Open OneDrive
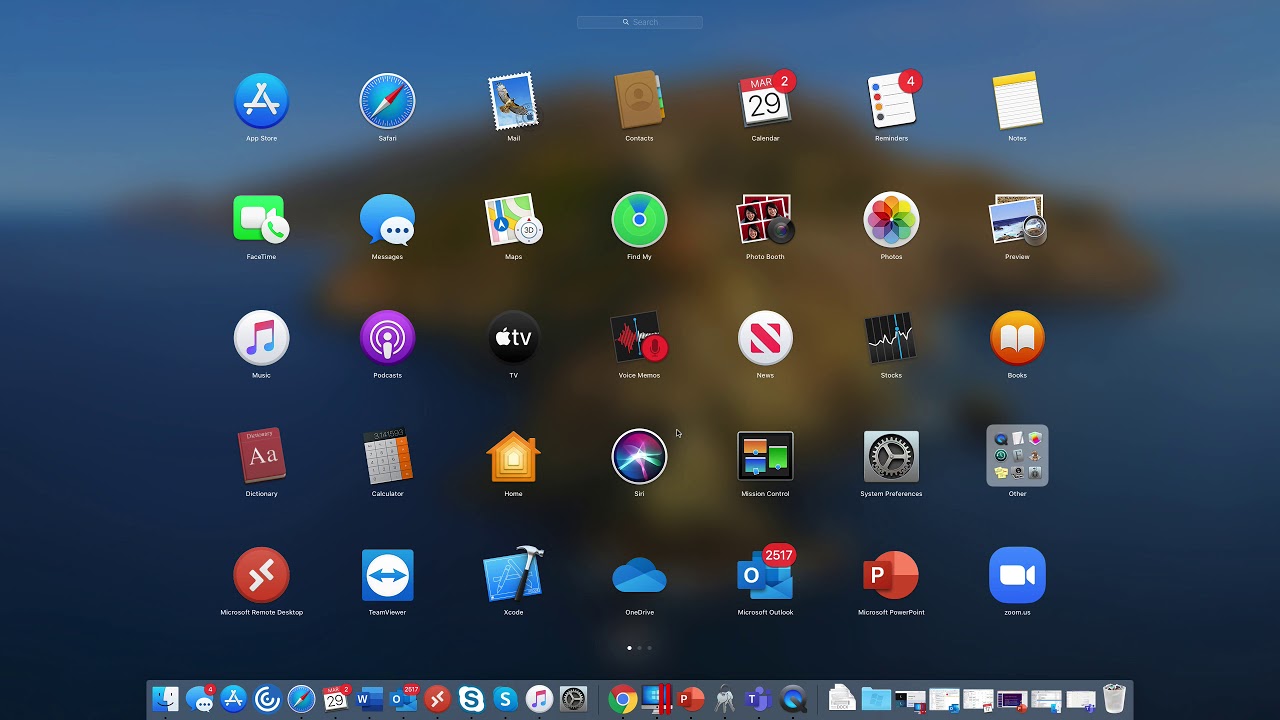The image size is (1280, 720). pos(639,575)
